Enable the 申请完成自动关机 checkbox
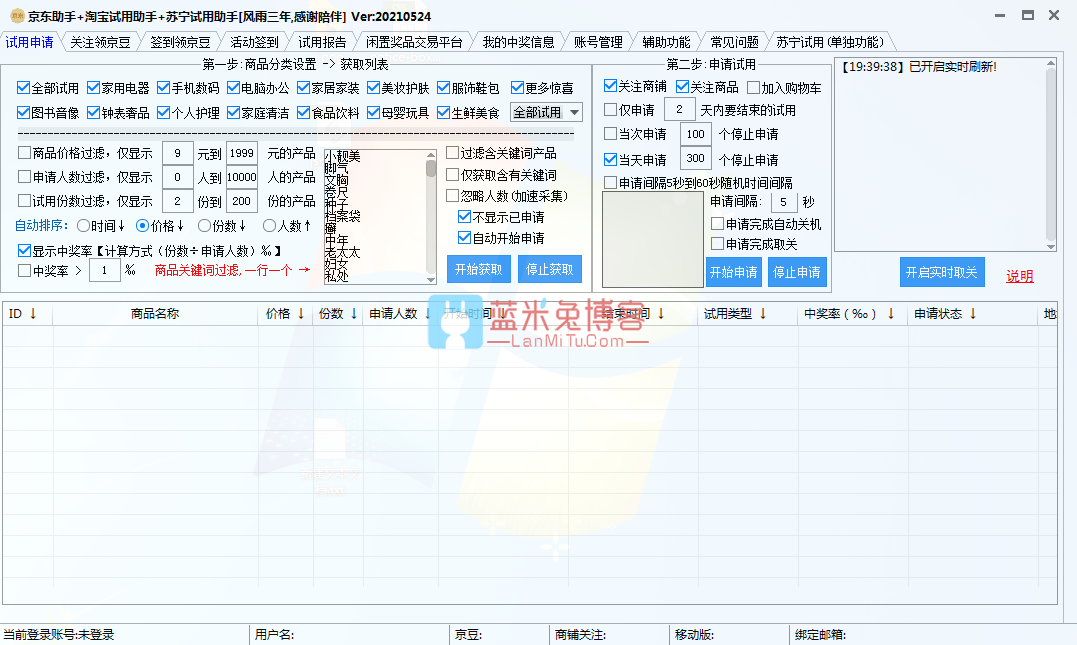Viewport: 1077px width, 645px height. (717, 223)
